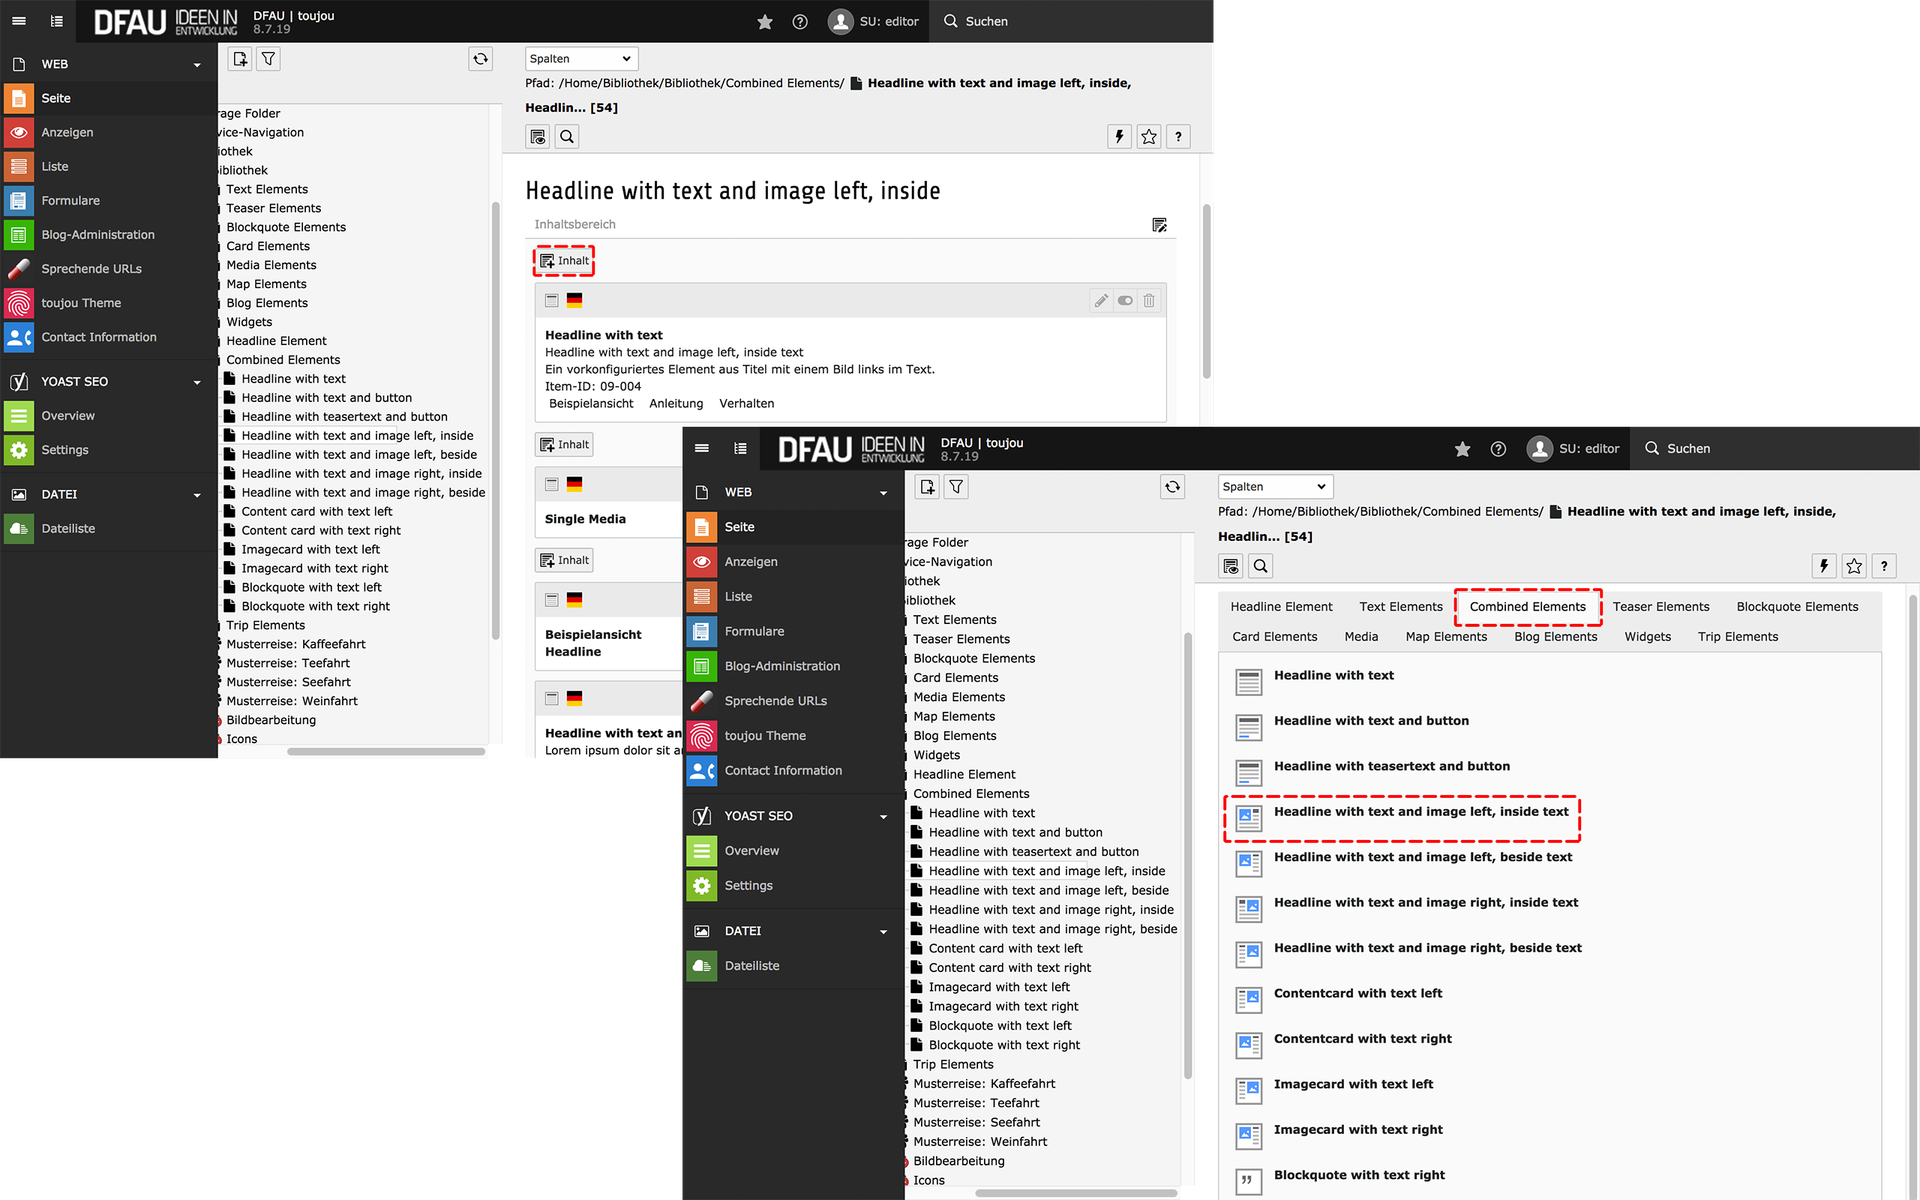The image size is (1920, 1200).
Task: Toggle the hamburger menu to minimize modules
Action: (x=19, y=21)
